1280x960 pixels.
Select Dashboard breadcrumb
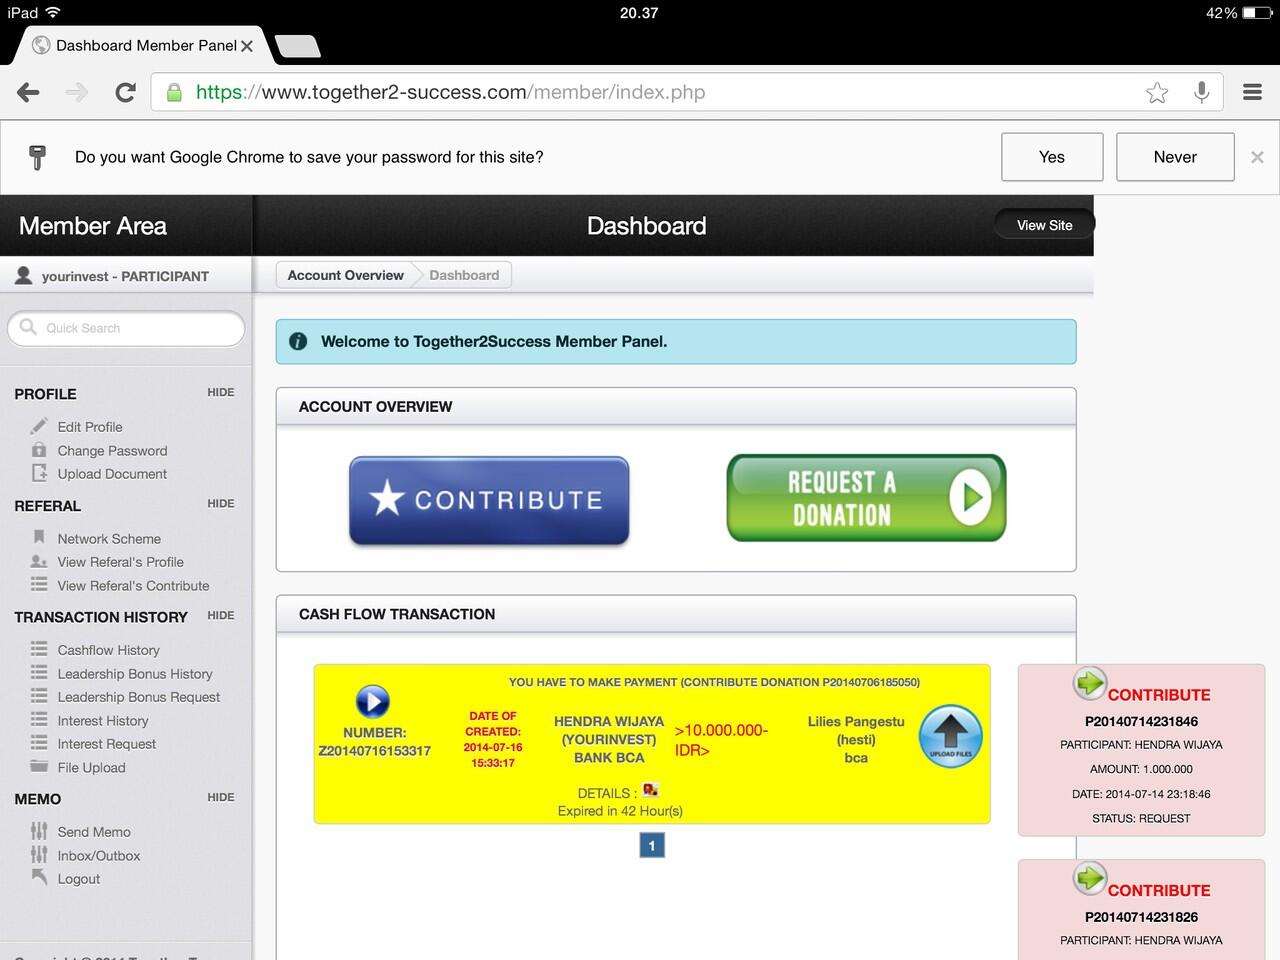tap(464, 275)
